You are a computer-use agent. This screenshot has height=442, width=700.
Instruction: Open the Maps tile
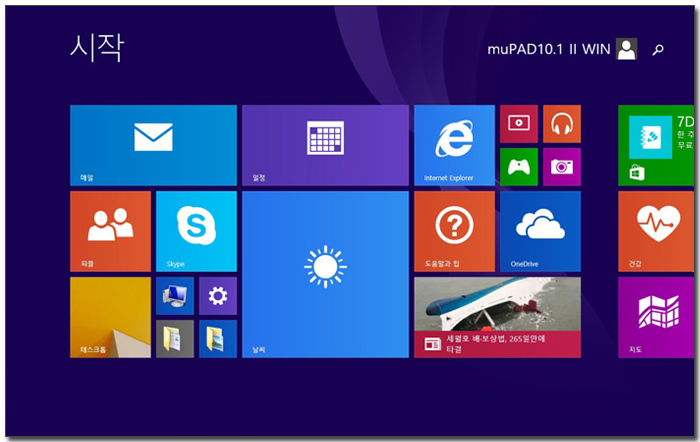pyautogui.click(x=656, y=317)
